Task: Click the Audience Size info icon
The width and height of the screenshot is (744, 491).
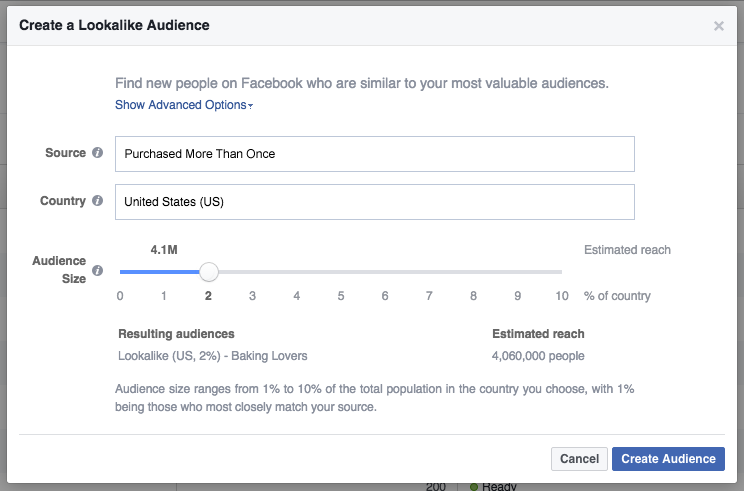Action: pyautogui.click(x=97, y=270)
